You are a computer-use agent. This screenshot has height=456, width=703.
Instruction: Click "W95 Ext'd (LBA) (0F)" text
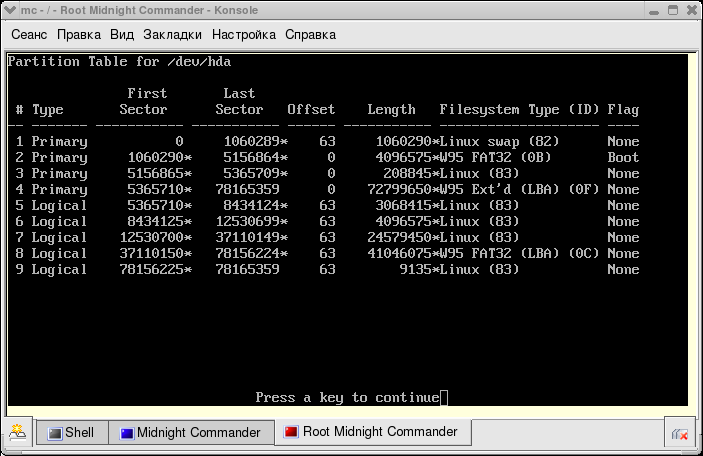point(519,189)
